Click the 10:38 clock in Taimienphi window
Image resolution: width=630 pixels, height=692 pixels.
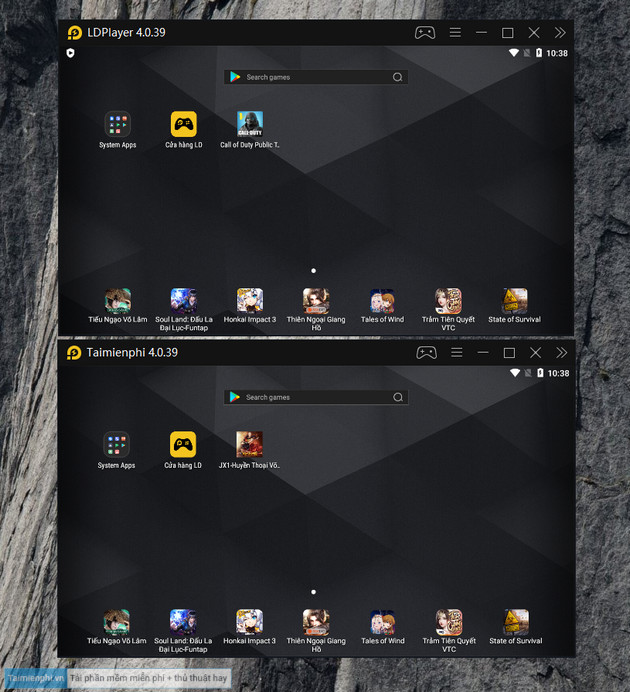pos(558,373)
